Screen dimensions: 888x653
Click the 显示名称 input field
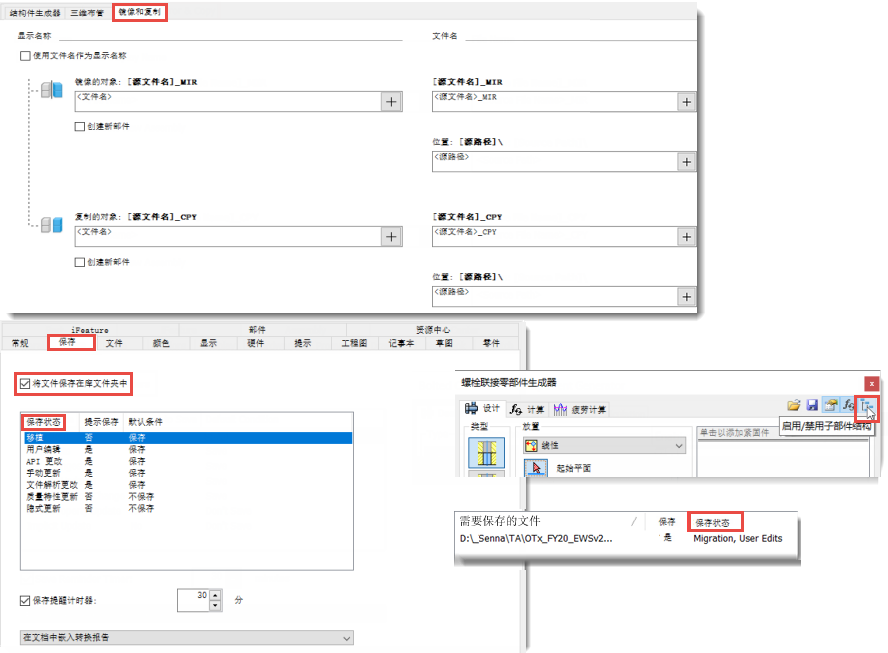230,36
